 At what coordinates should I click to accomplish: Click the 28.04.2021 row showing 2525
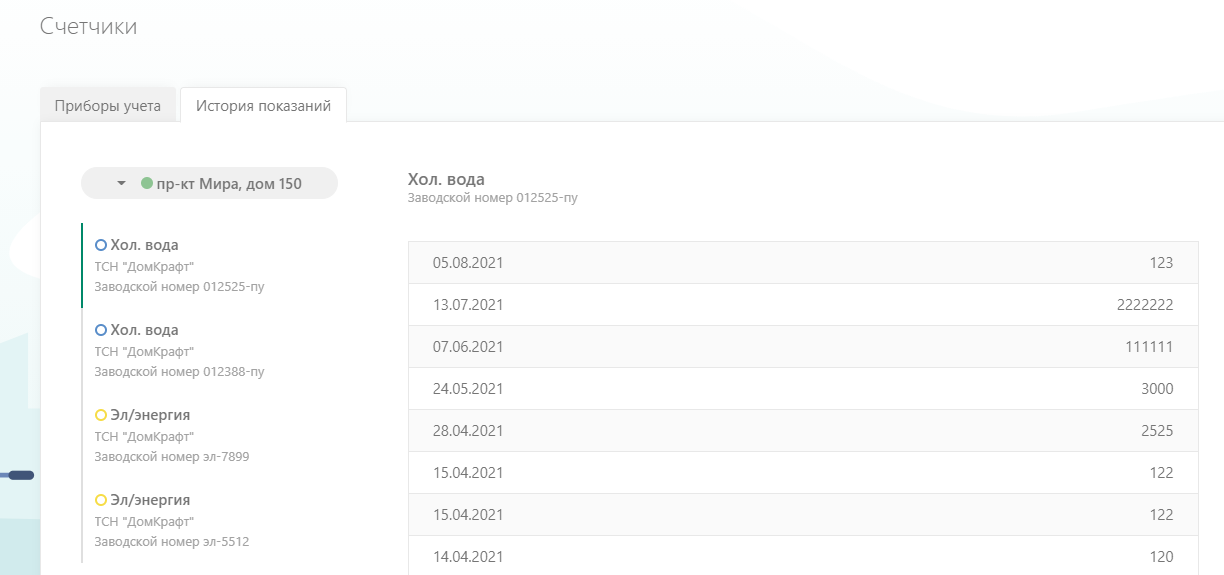point(803,431)
